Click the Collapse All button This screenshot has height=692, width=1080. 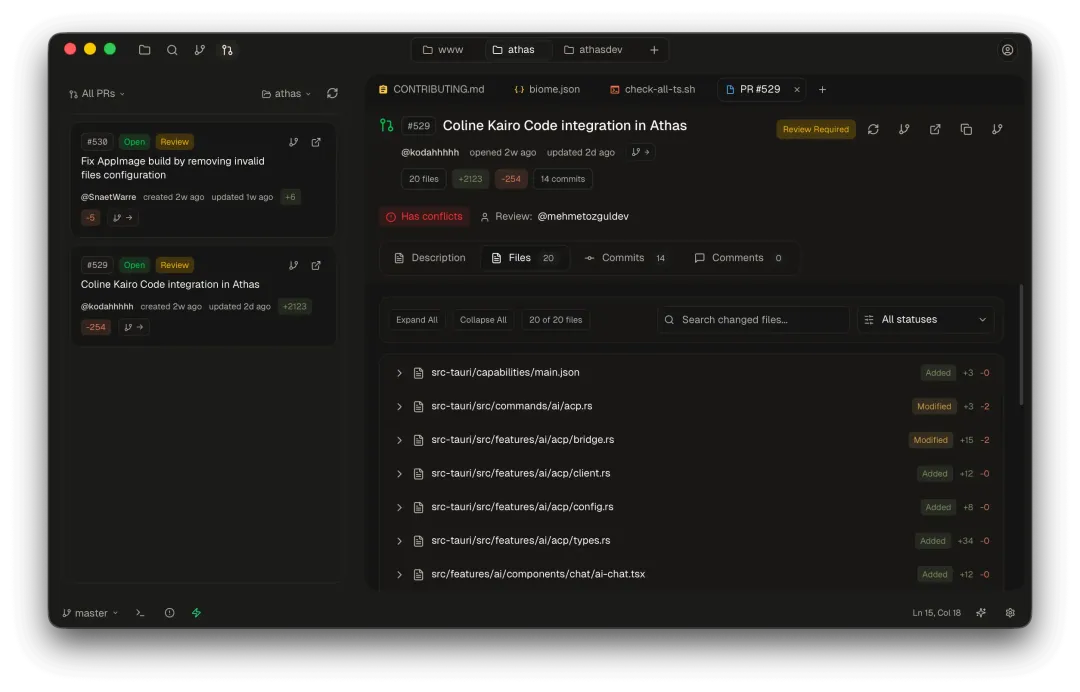483,320
